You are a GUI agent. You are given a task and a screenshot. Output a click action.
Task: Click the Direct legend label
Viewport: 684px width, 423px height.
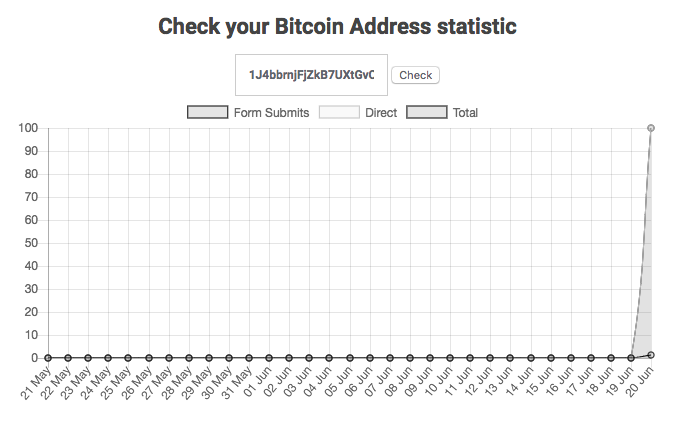click(x=381, y=113)
